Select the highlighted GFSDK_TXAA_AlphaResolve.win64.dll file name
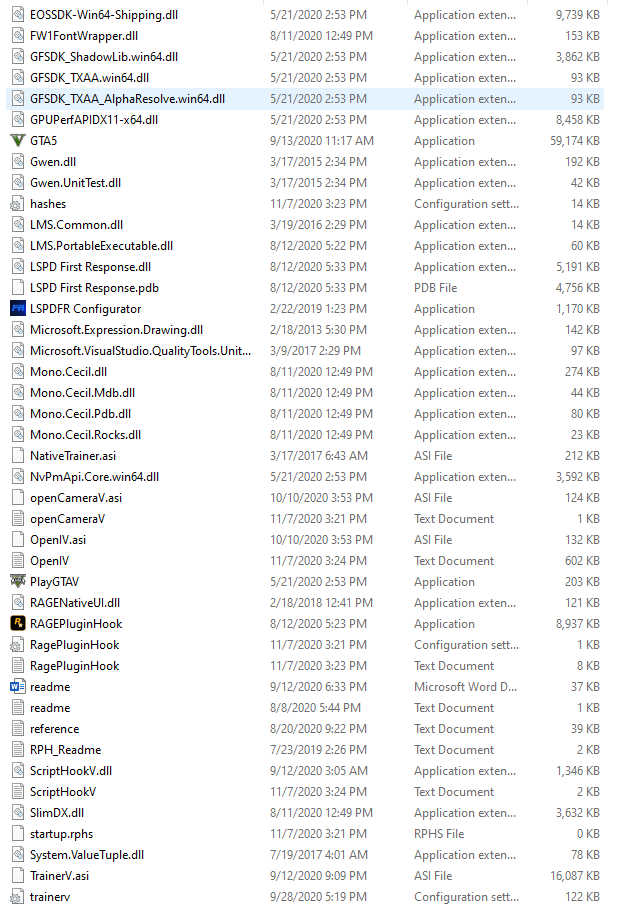The image size is (636, 912). [127, 99]
